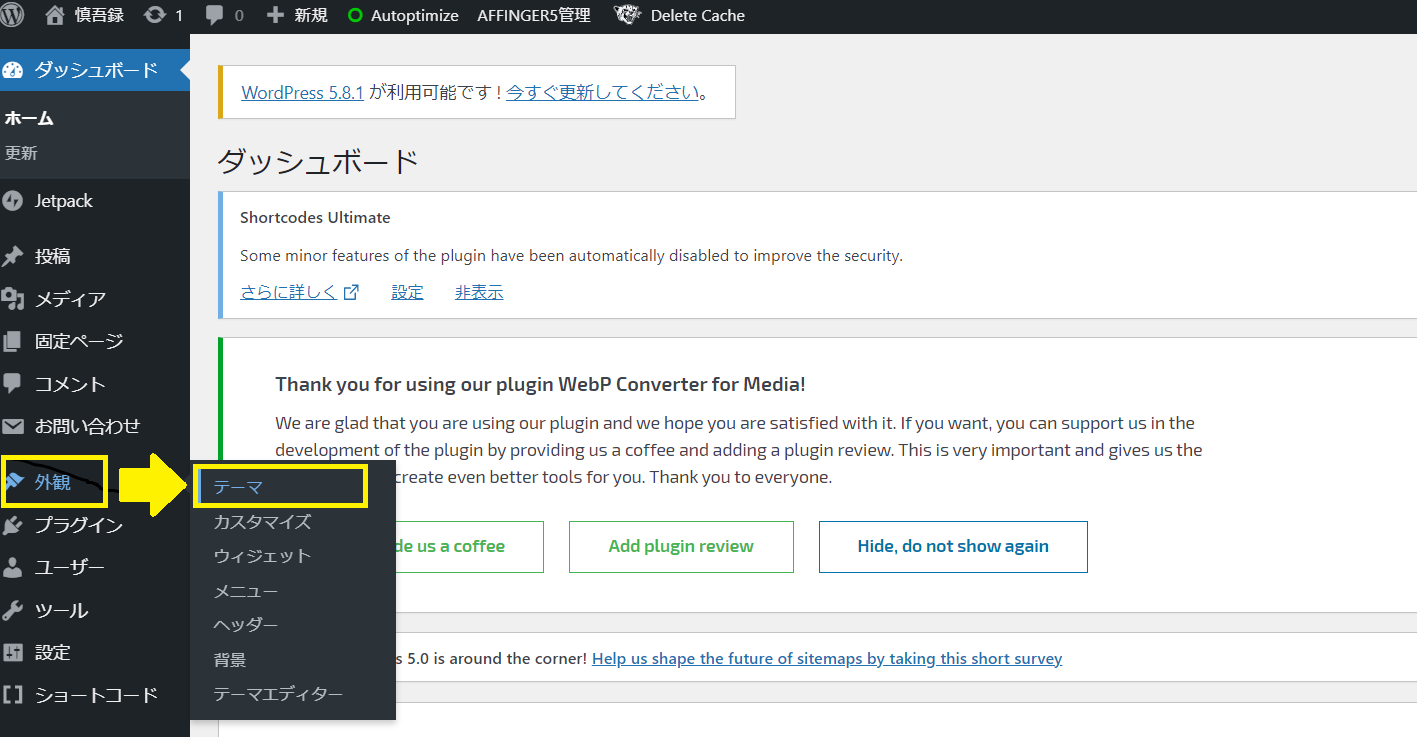
Task: Select カスタマイズ in the flyout menu
Action: point(262,522)
